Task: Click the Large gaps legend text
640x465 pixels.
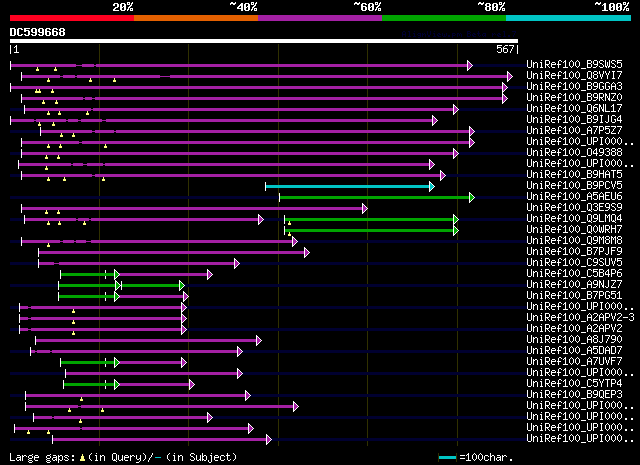Action: [123, 457]
